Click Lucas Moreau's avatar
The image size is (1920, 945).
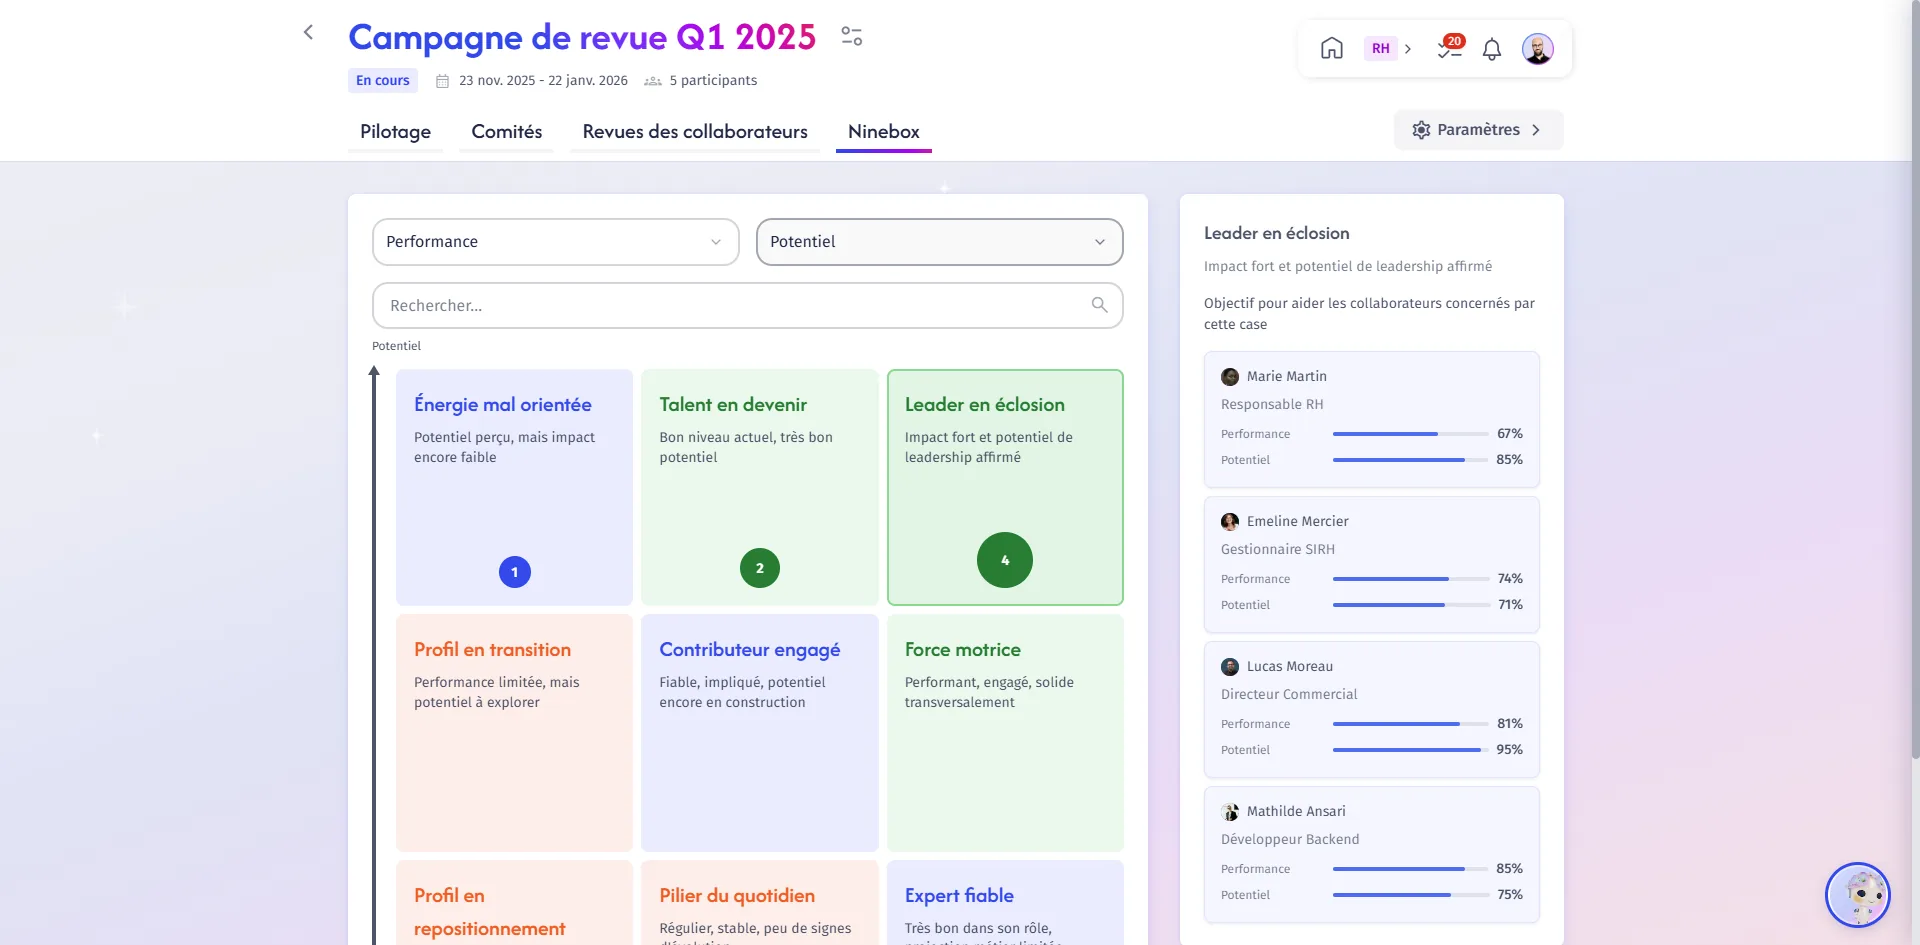coord(1230,667)
